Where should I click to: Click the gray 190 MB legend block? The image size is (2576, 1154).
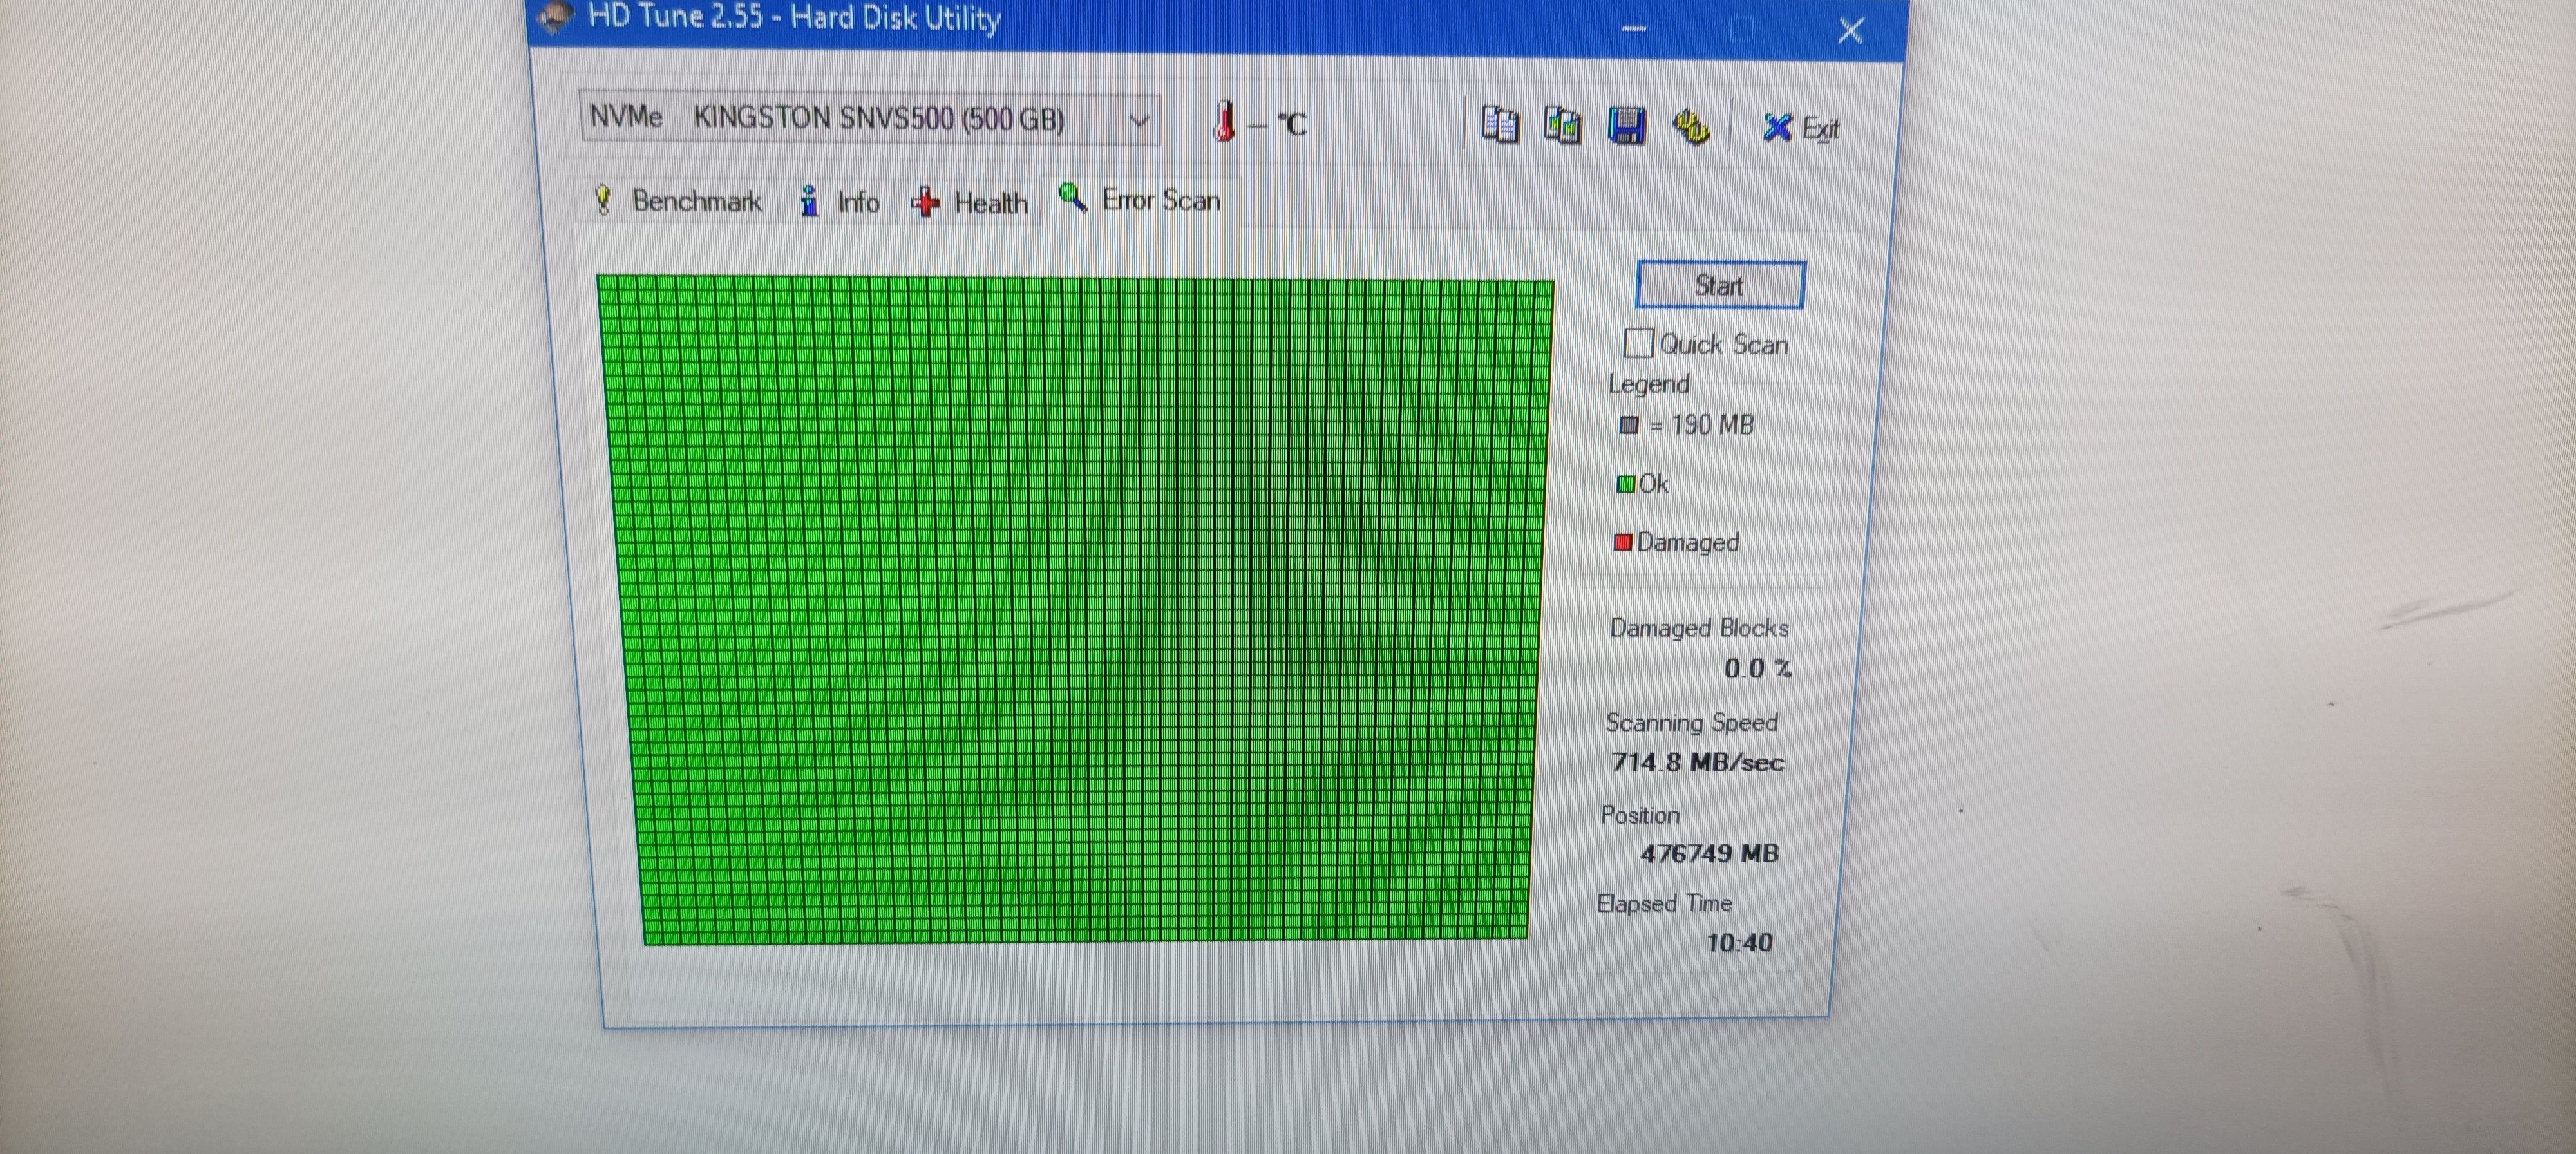1628,425
